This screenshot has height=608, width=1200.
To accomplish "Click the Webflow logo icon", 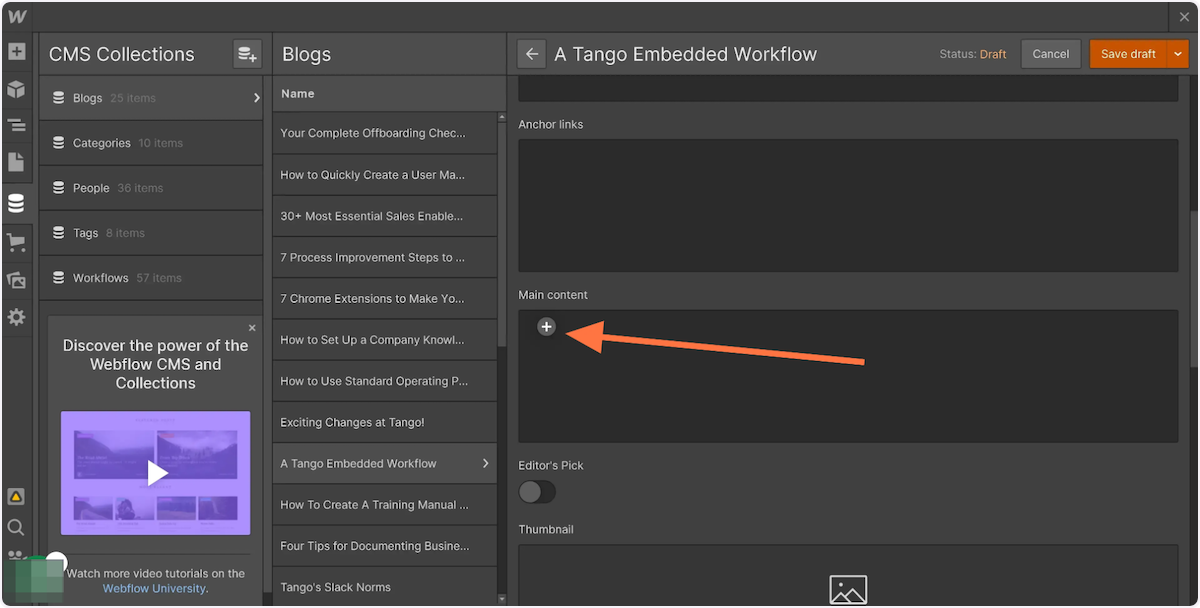I will (17, 17).
